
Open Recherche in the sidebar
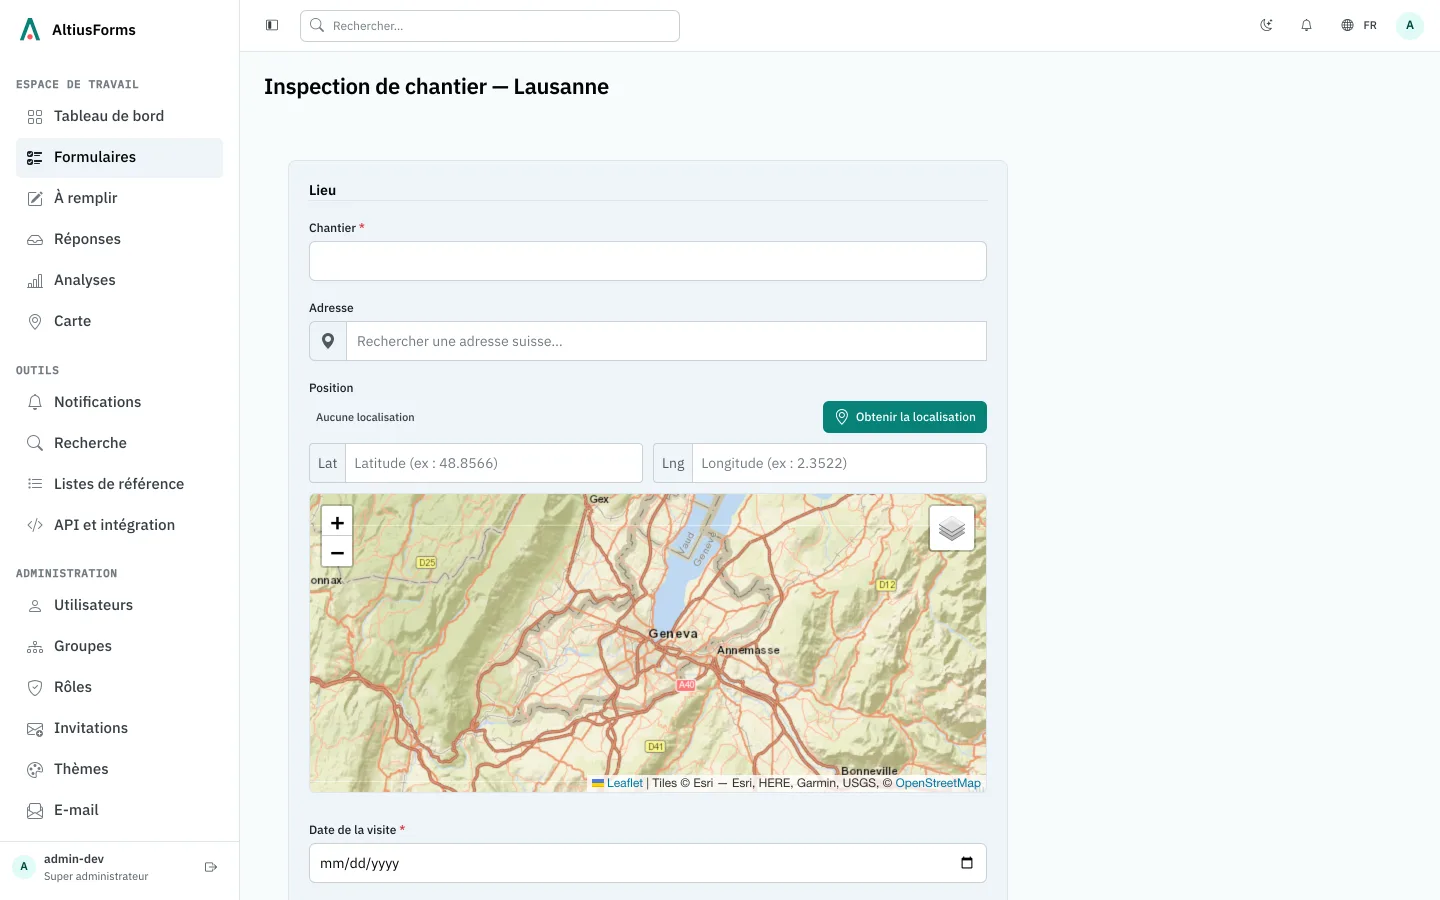coord(119,443)
